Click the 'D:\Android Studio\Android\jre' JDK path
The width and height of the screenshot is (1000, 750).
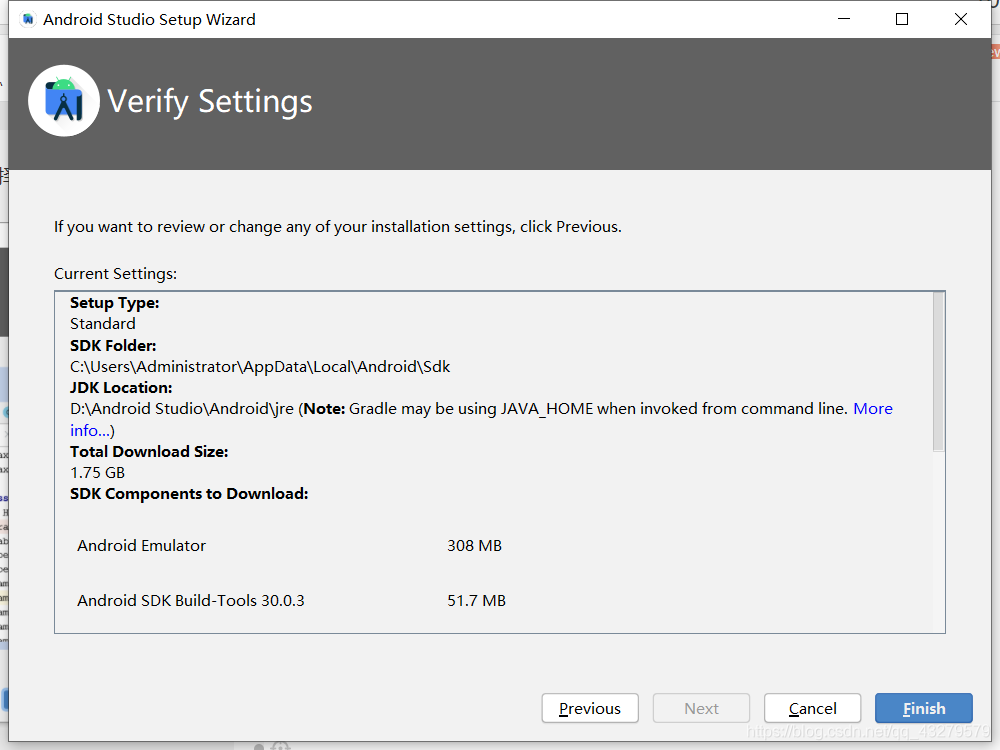pos(182,409)
